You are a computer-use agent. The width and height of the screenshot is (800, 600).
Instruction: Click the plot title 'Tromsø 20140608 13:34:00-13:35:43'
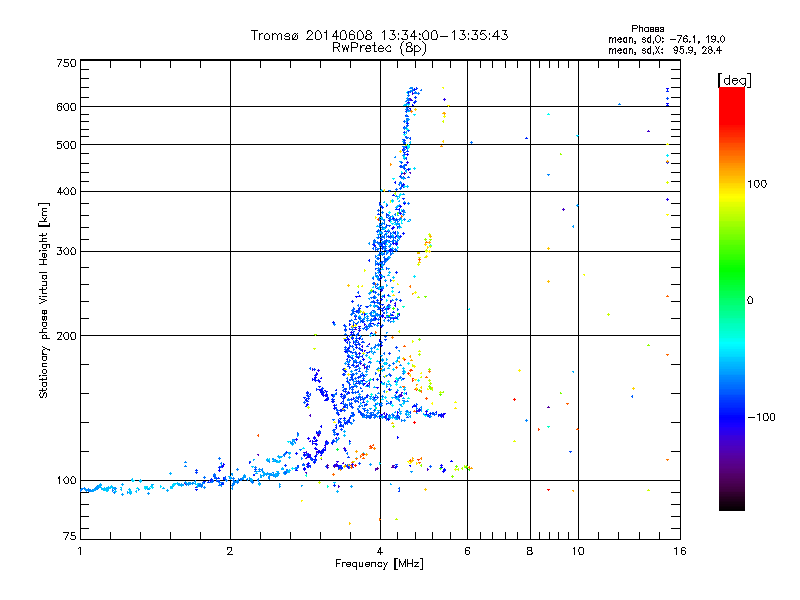[379, 35]
